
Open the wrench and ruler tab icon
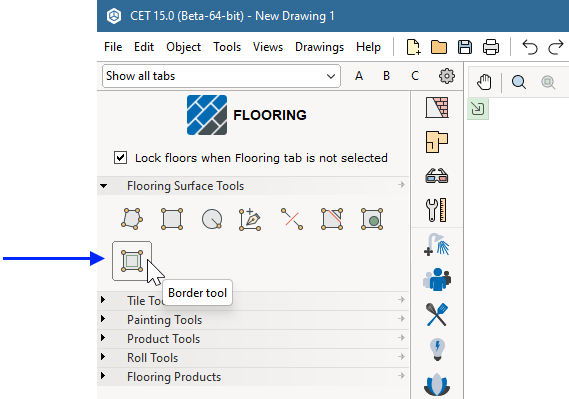coord(436,210)
